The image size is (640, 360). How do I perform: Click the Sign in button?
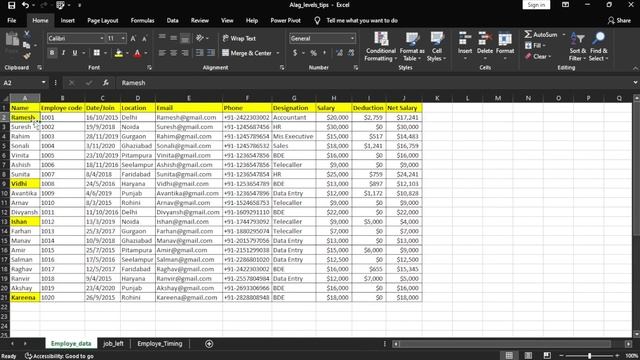(536, 5)
